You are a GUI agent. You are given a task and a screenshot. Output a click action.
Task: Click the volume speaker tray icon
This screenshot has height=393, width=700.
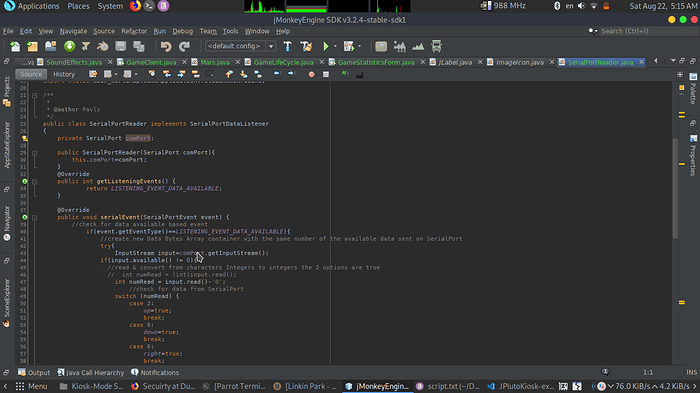coord(581,6)
